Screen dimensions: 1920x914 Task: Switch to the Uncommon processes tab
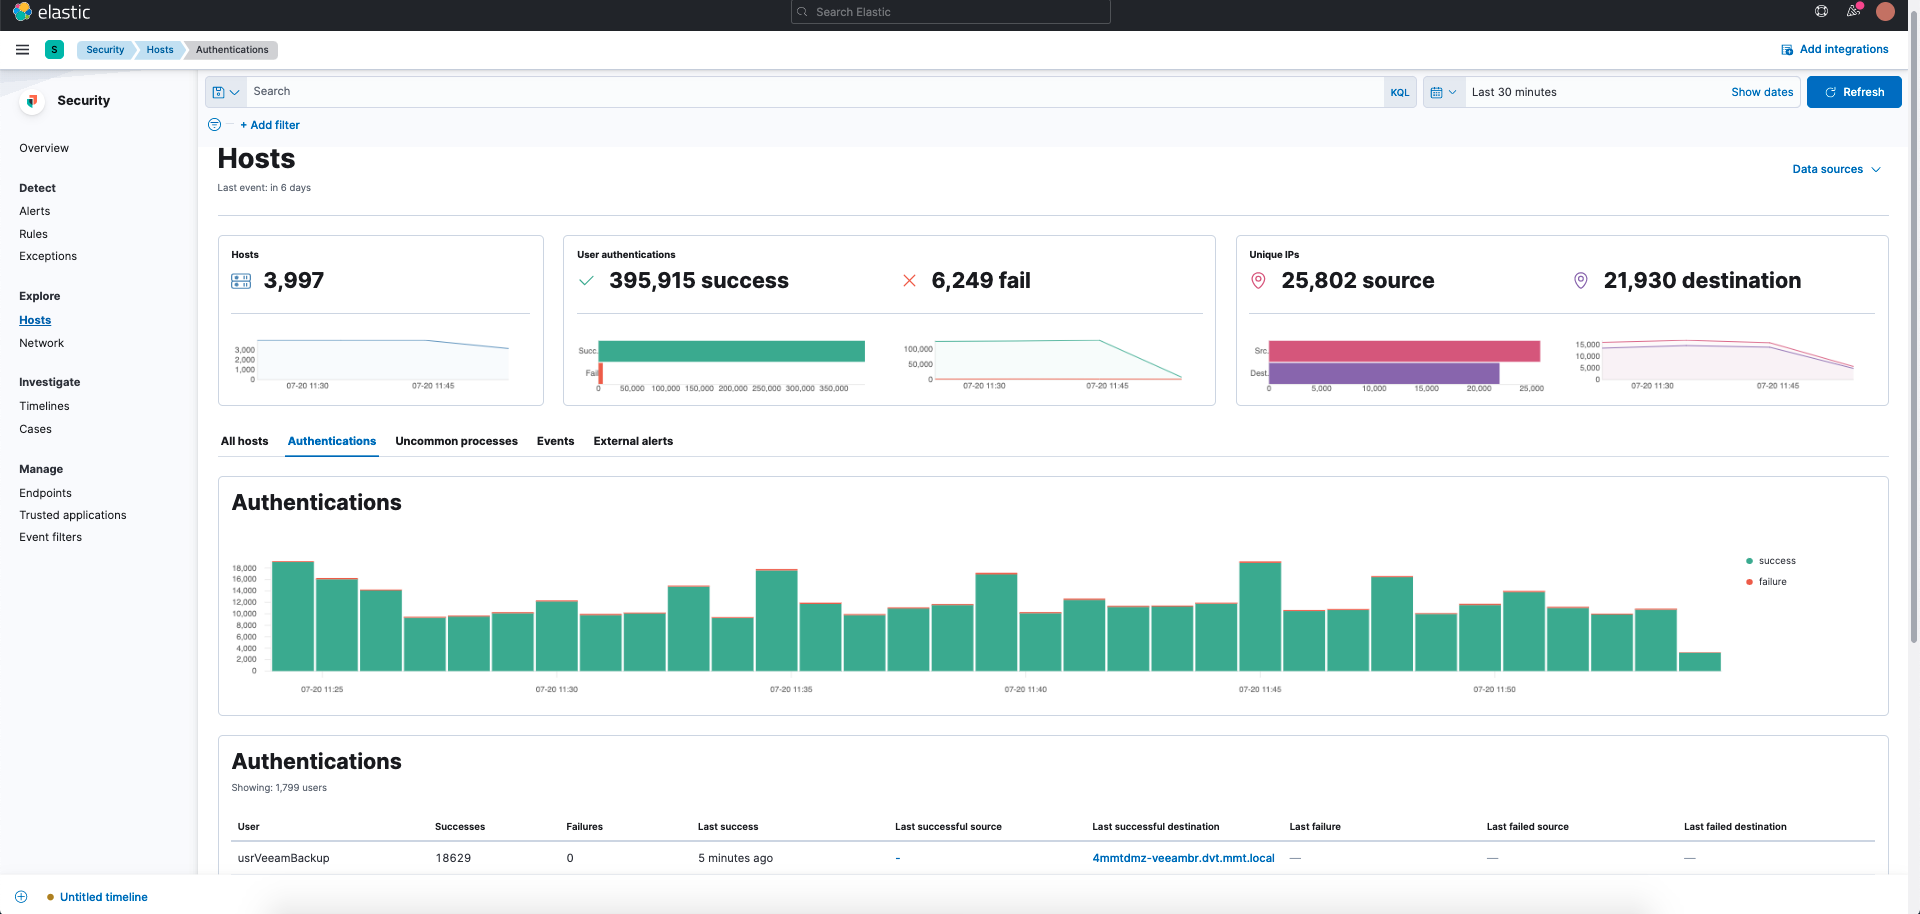point(456,441)
